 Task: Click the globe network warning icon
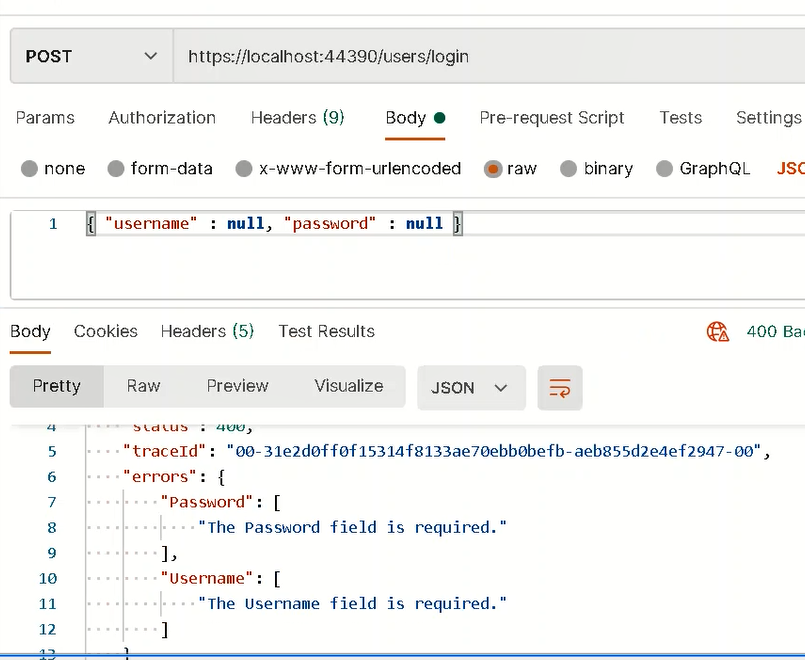(x=718, y=332)
